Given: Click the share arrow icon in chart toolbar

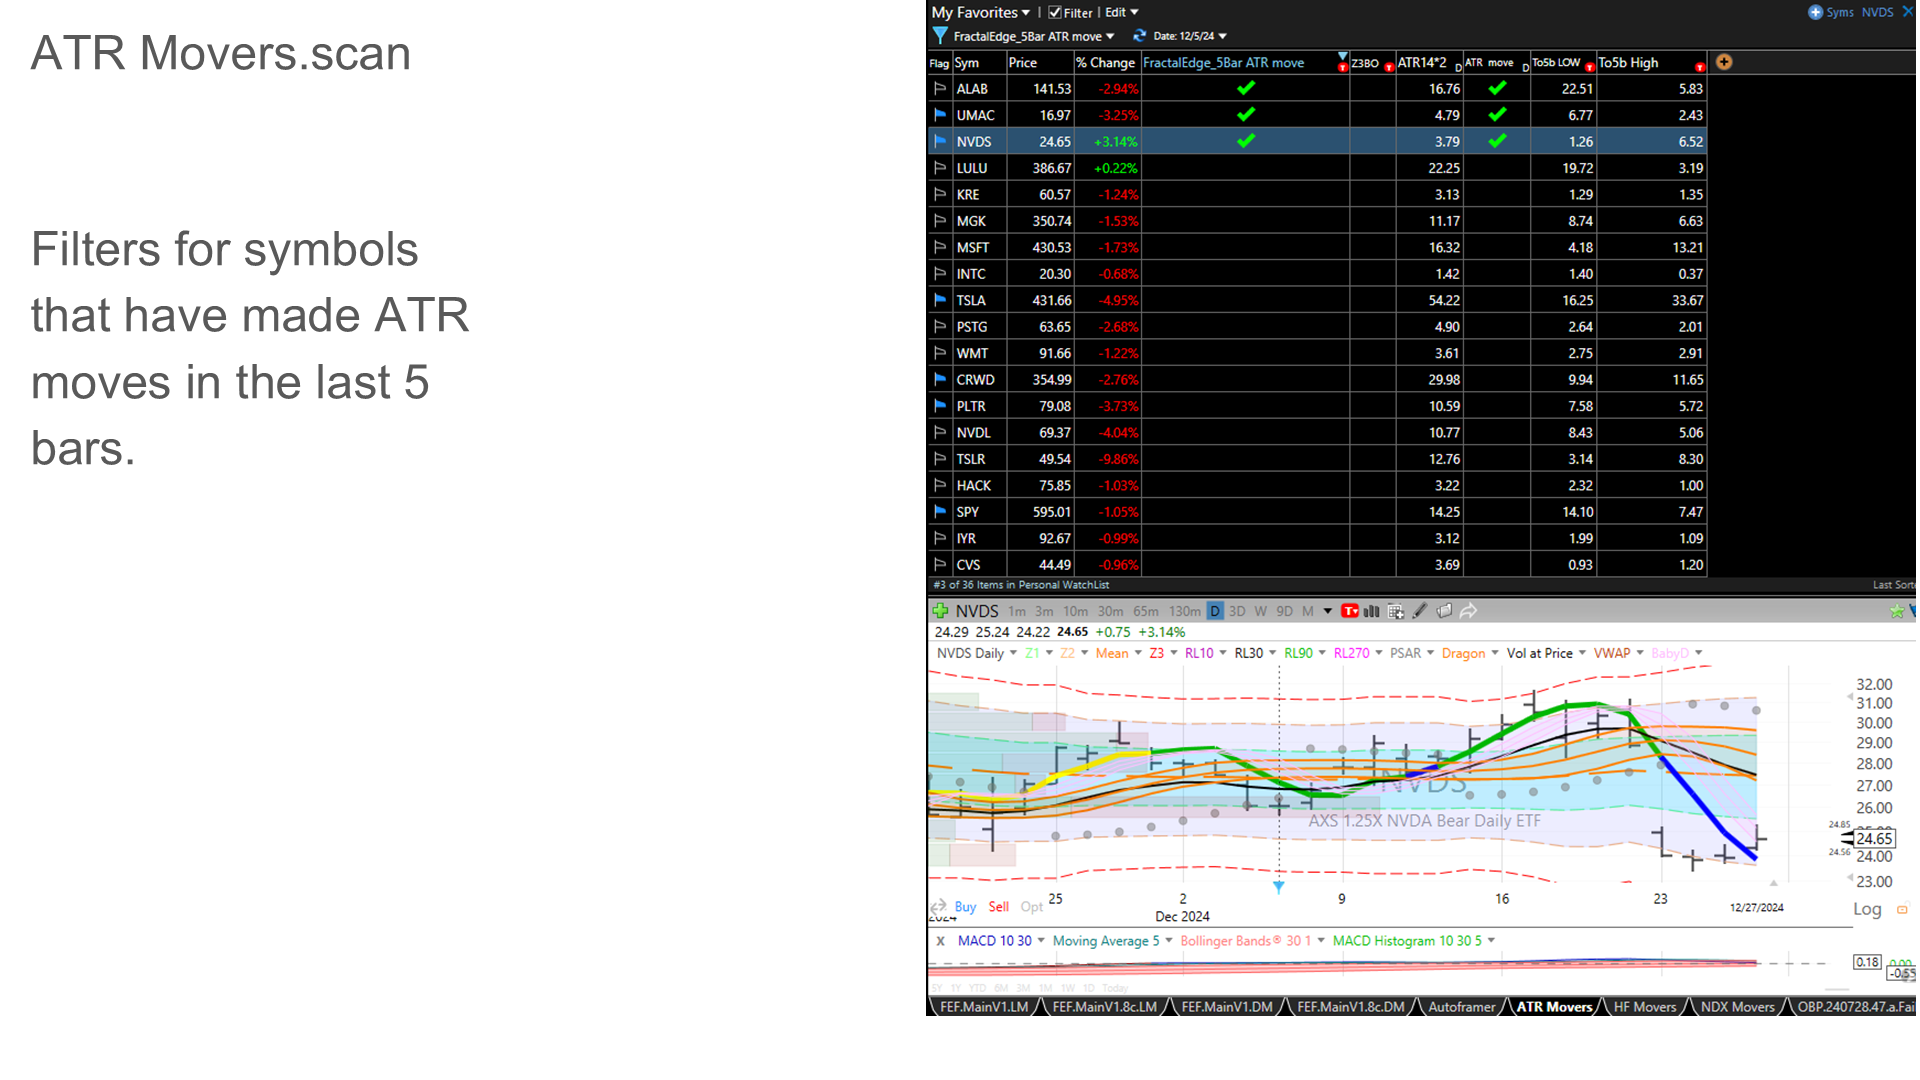Looking at the screenshot, I should click(1469, 611).
